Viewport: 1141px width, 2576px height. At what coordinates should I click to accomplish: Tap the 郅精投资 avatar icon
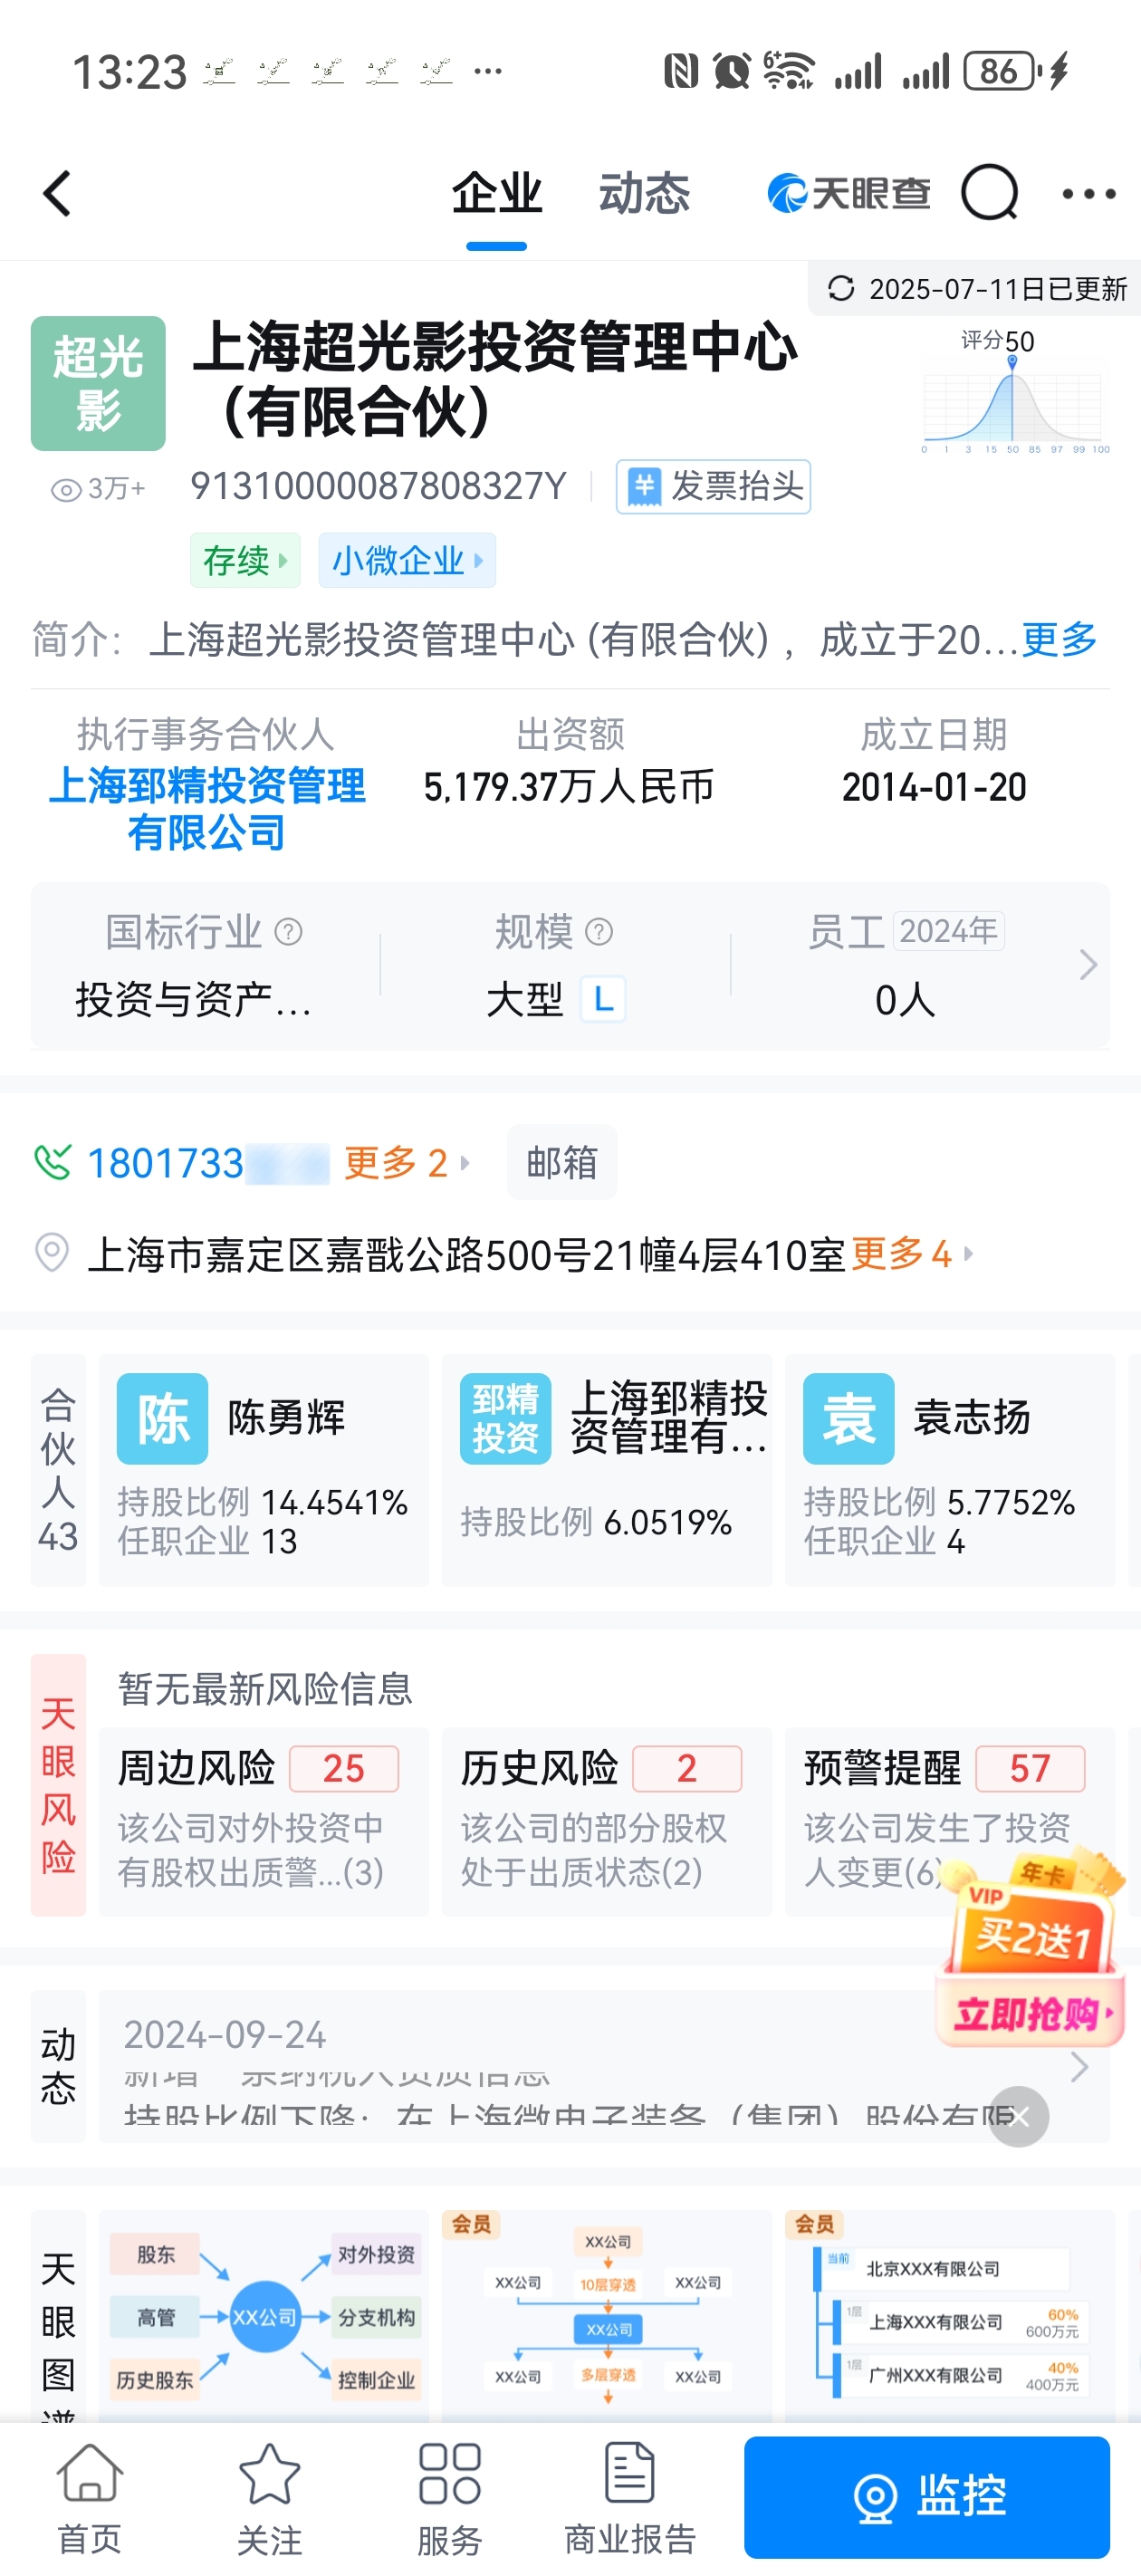(x=505, y=1418)
